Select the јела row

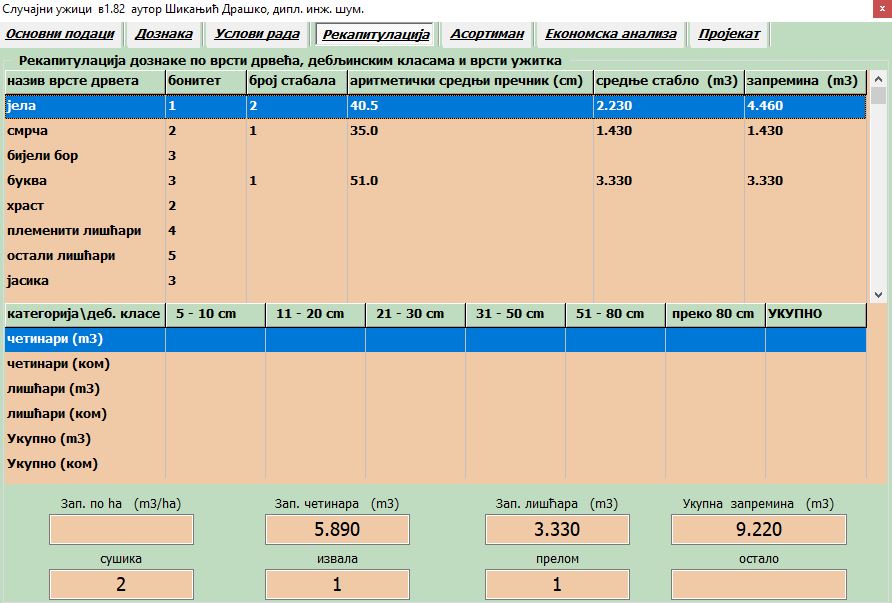(x=436, y=106)
